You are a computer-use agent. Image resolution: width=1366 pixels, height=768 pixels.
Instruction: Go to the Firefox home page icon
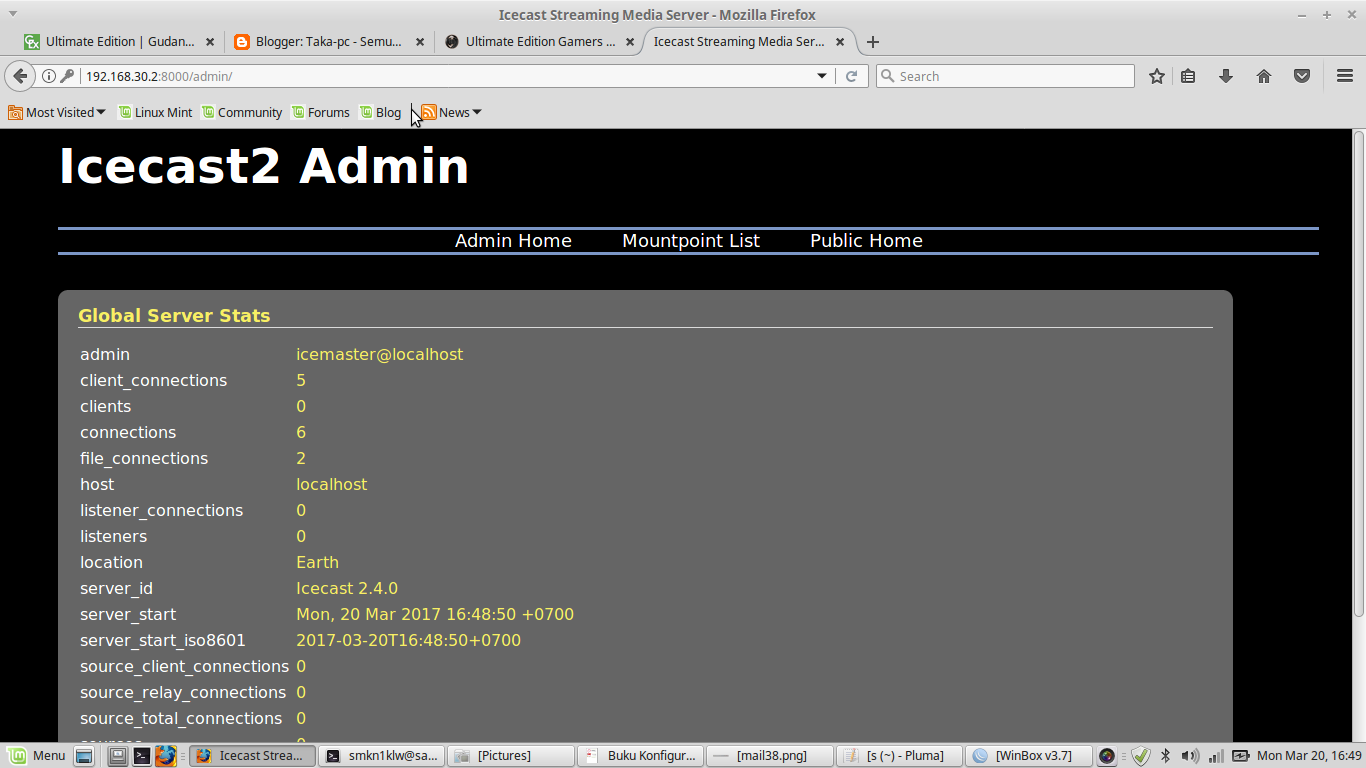(x=1264, y=76)
